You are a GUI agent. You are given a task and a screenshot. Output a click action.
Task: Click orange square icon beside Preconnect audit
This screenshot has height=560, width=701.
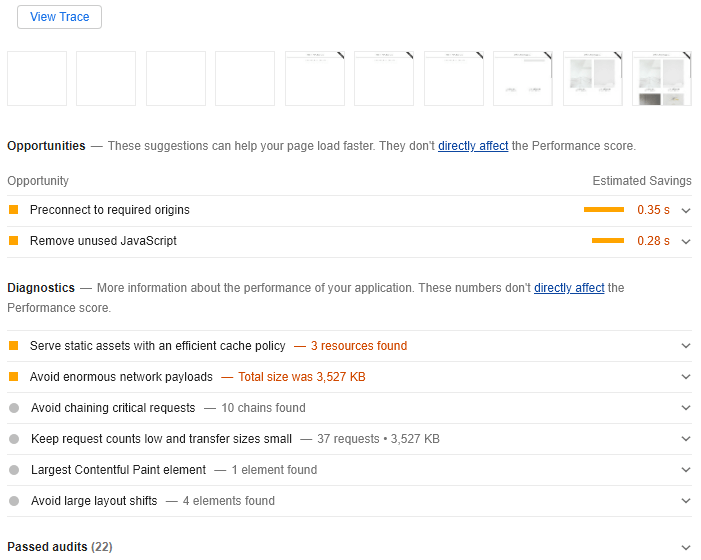point(14,210)
